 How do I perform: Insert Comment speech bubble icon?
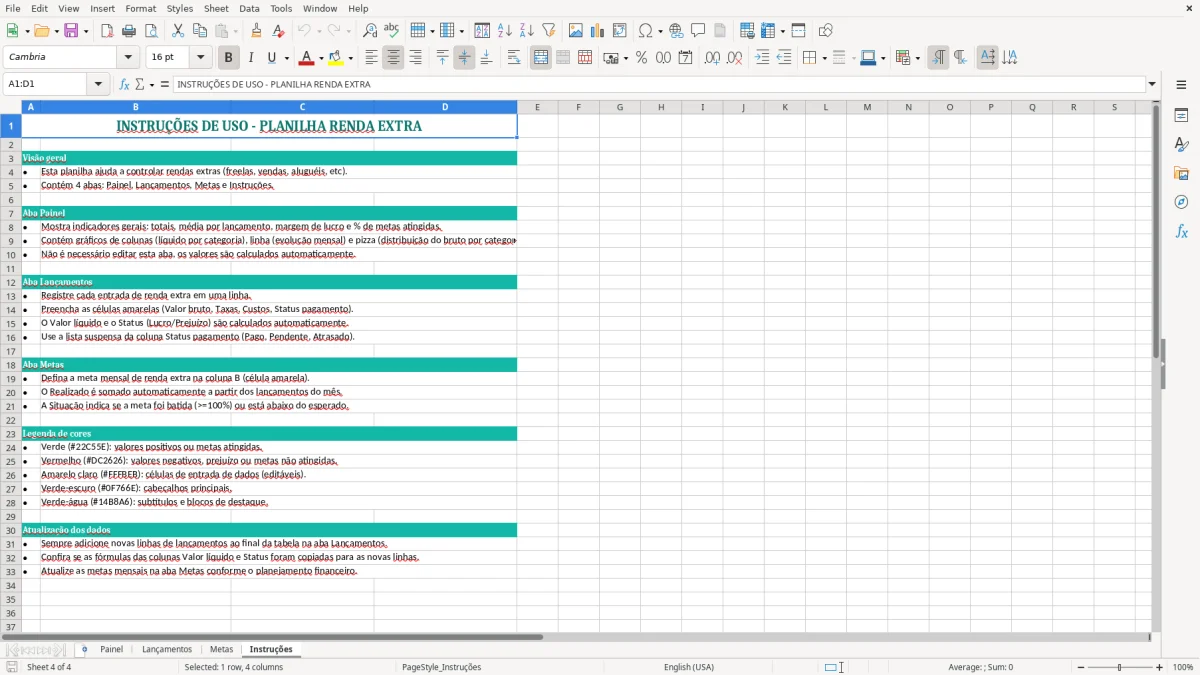[698, 31]
